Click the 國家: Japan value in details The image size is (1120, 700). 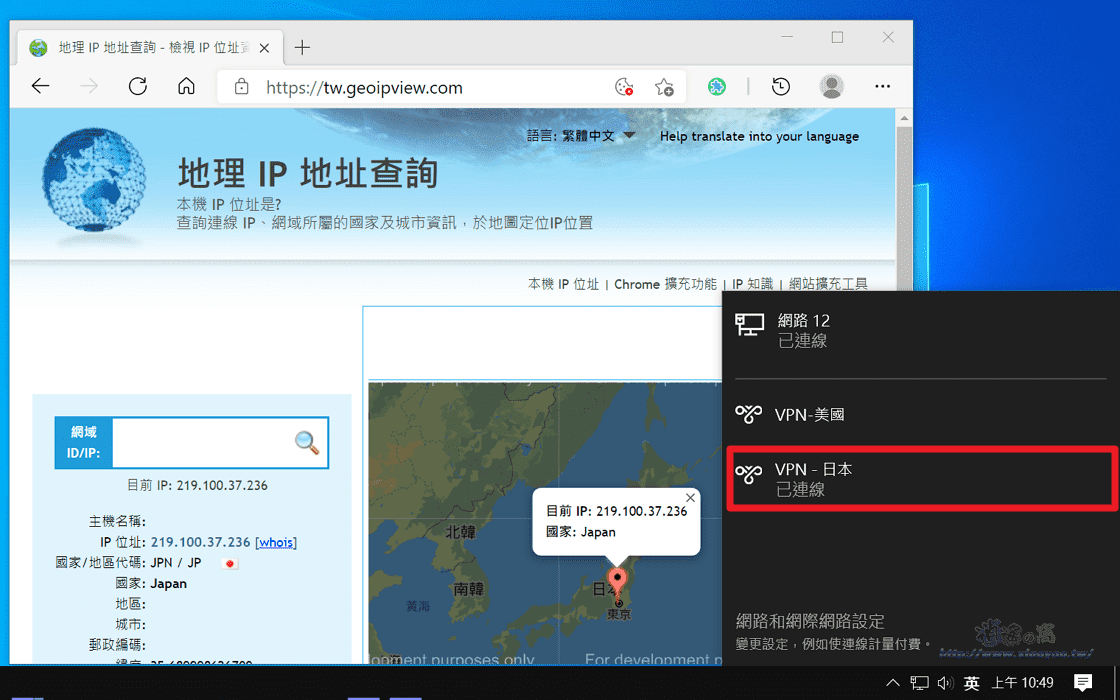point(169,584)
